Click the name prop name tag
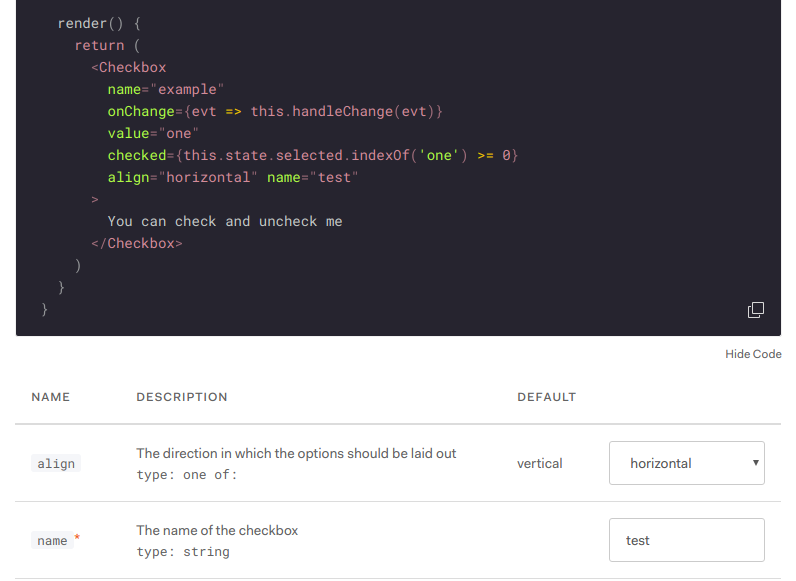This screenshot has width=796, height=581. click(x=52, y=540)
